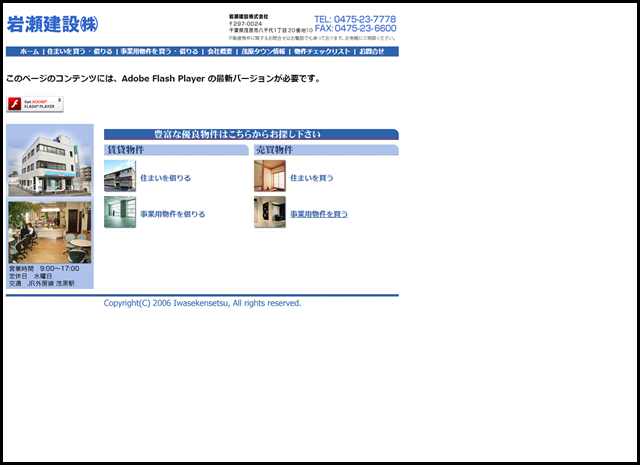
Task: Open お問合せ contact nav item
Action: [371, 51]
